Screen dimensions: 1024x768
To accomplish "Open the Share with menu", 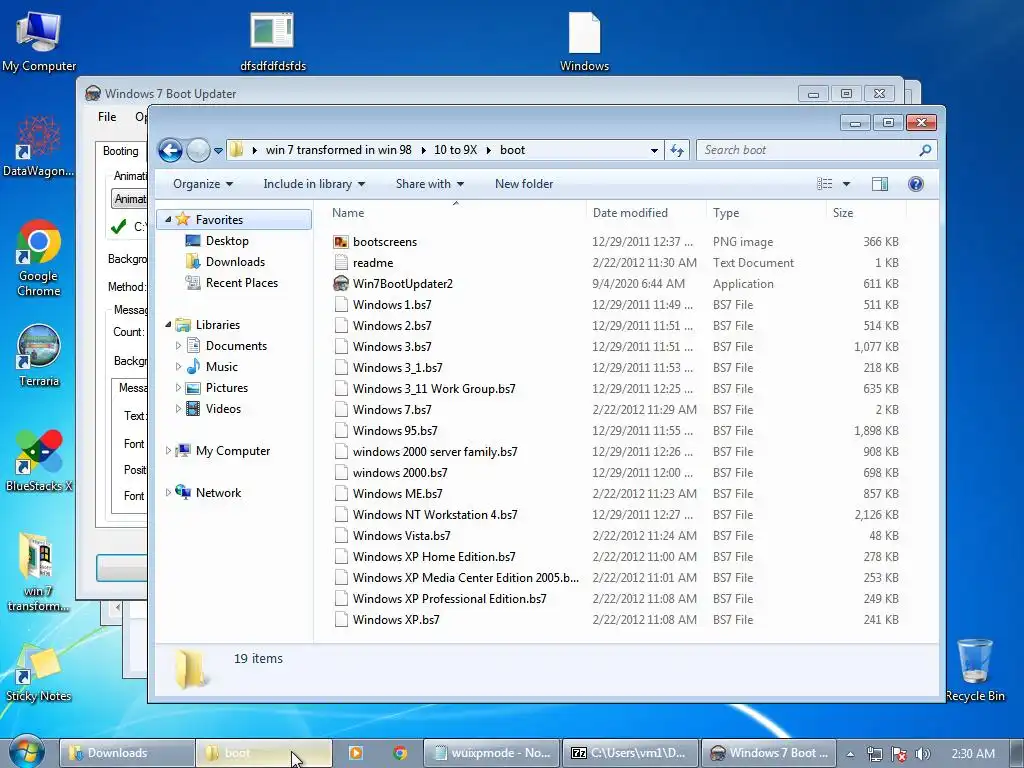I will click(430, 184).
